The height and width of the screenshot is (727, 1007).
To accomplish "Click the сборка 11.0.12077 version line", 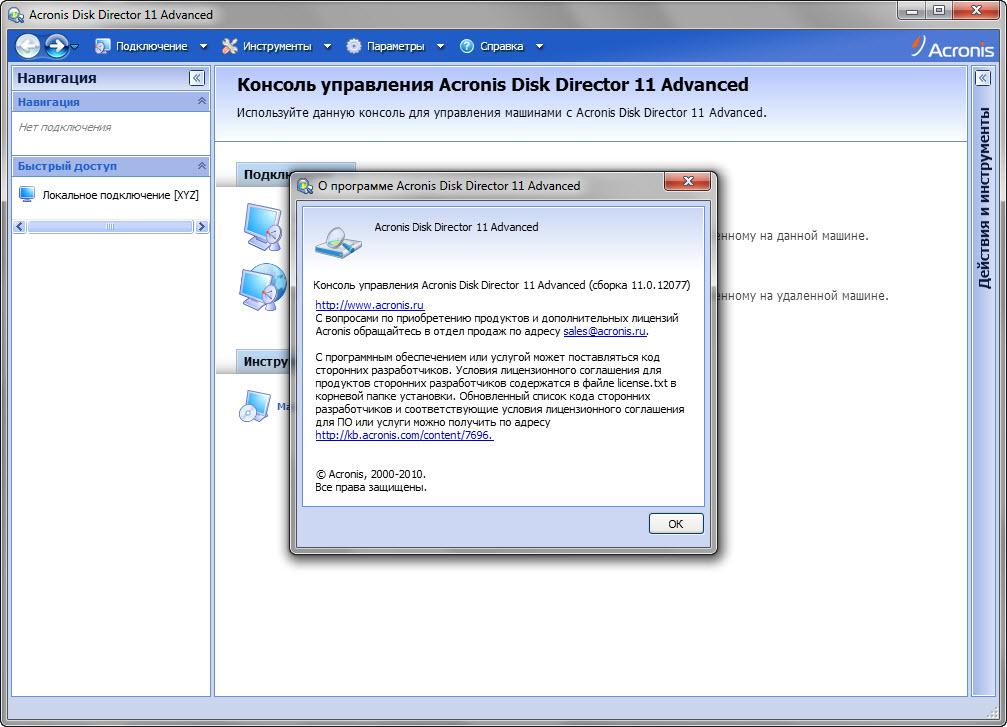I will [502, 285].
